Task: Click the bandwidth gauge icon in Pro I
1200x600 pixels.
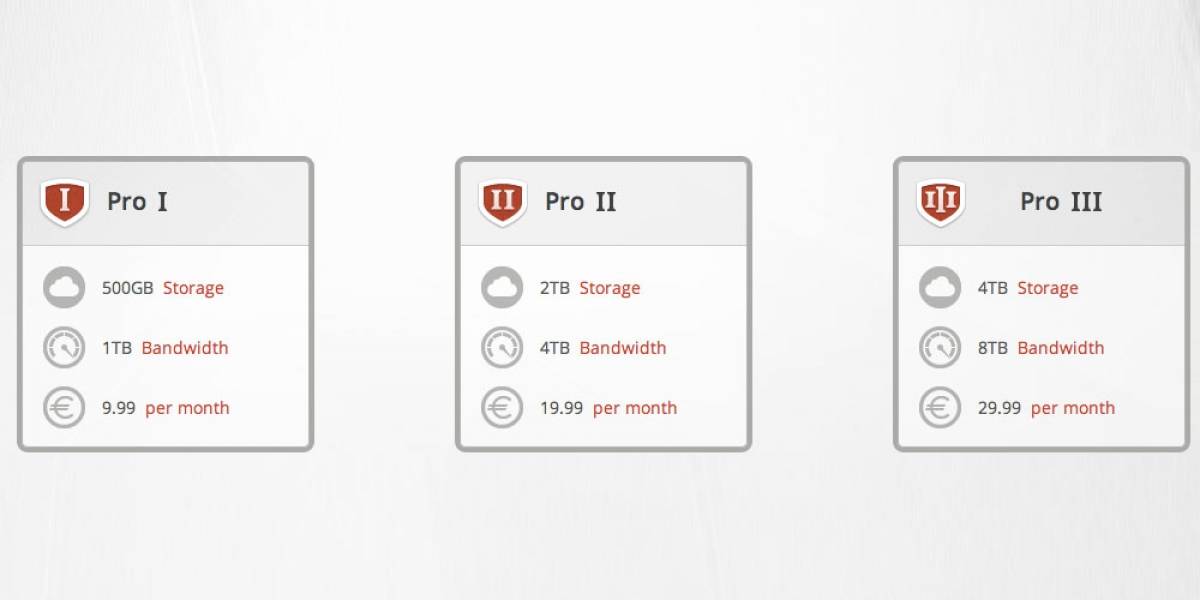Action: point(64,348)
